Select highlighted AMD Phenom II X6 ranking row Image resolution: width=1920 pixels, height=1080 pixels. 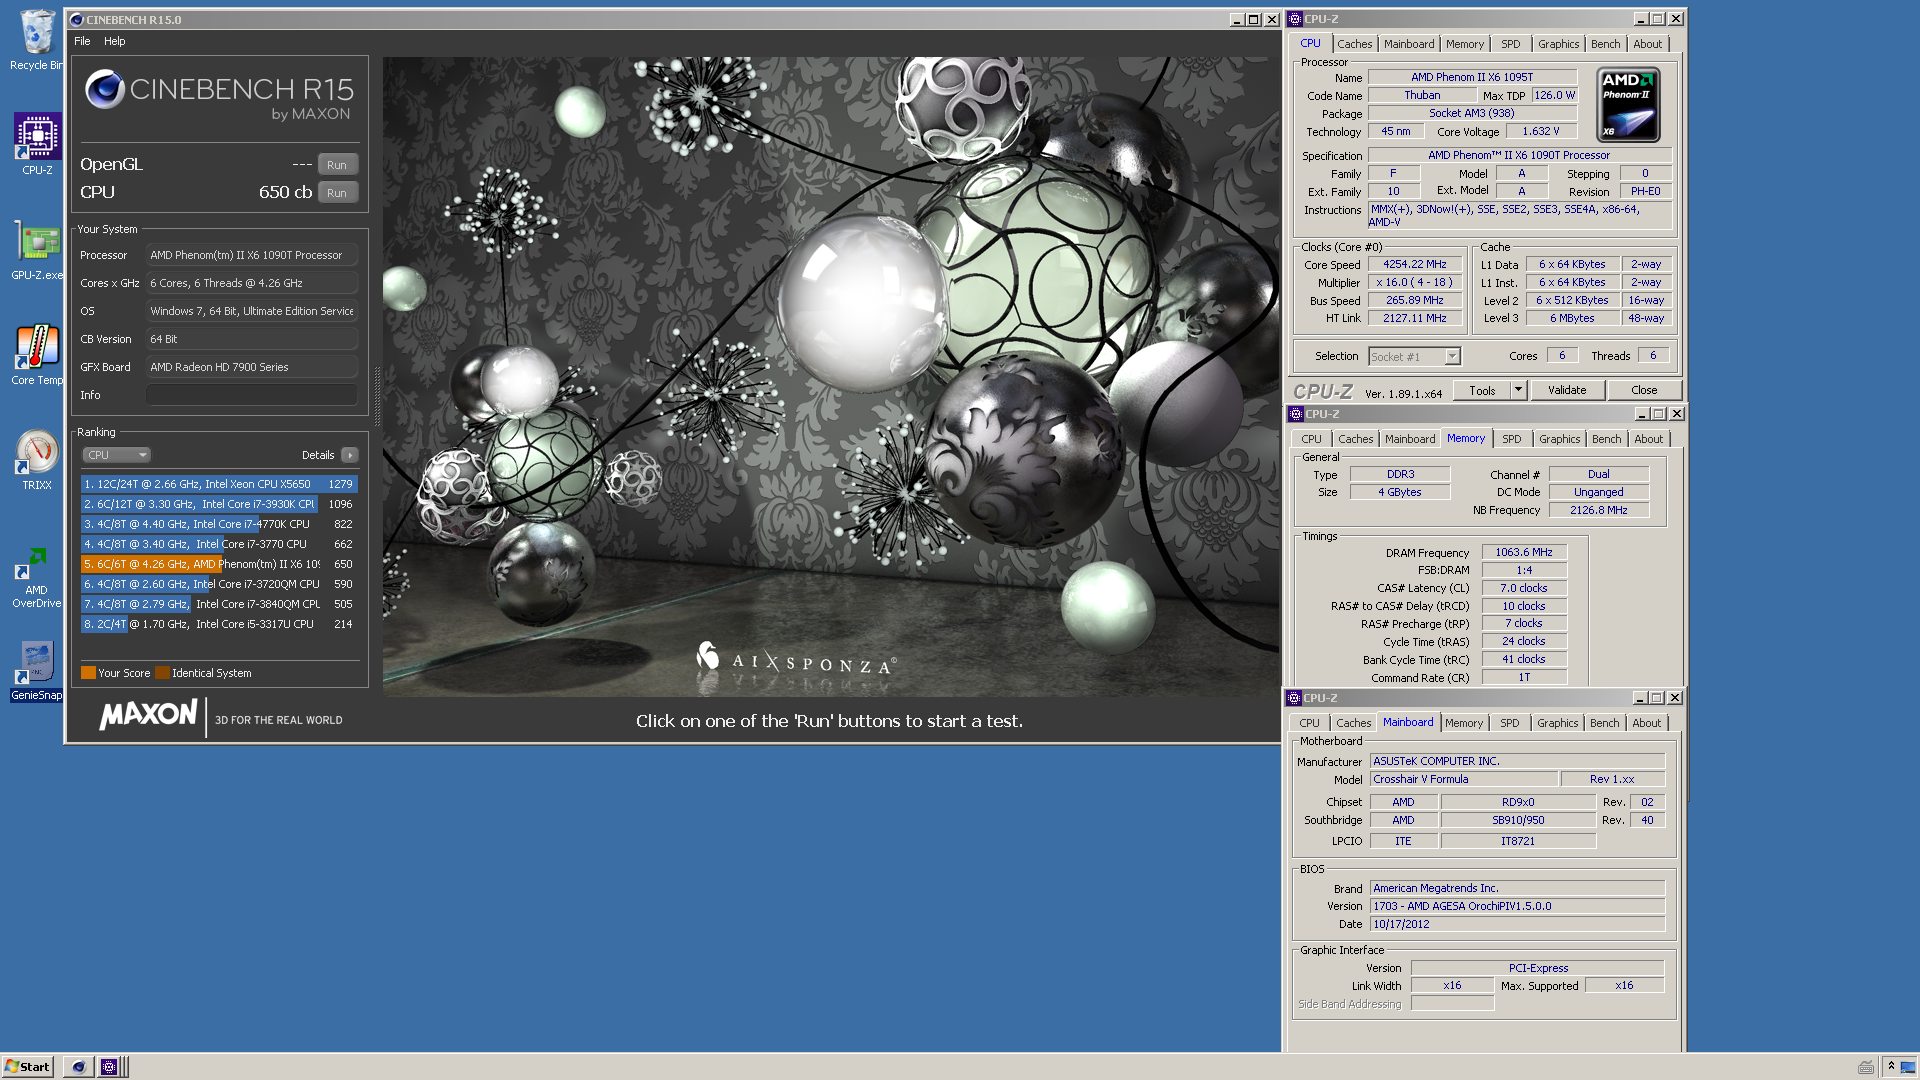pos(218,564)
